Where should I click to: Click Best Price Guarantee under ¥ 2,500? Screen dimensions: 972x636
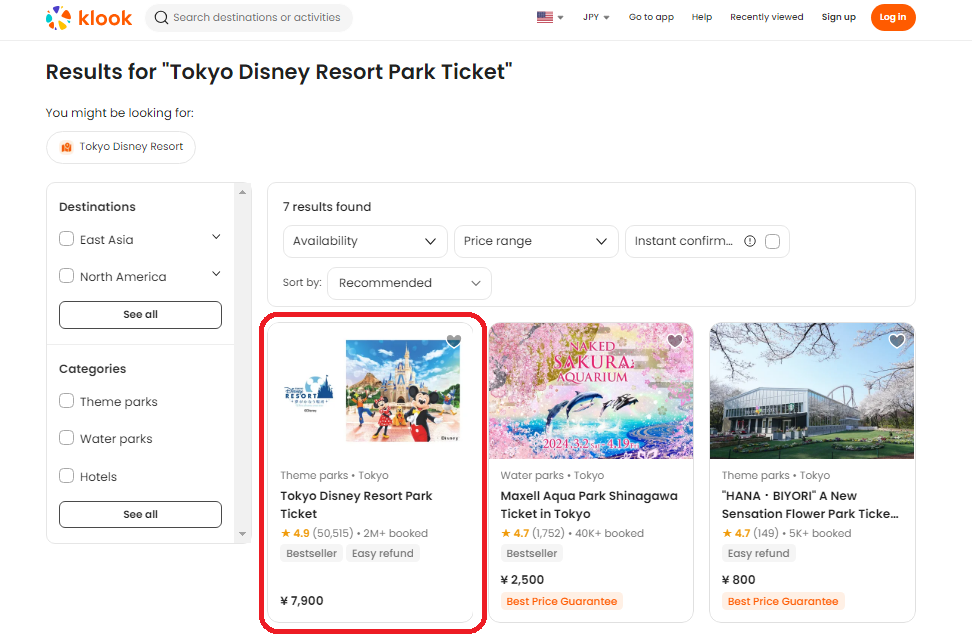(x=562, y=601)
